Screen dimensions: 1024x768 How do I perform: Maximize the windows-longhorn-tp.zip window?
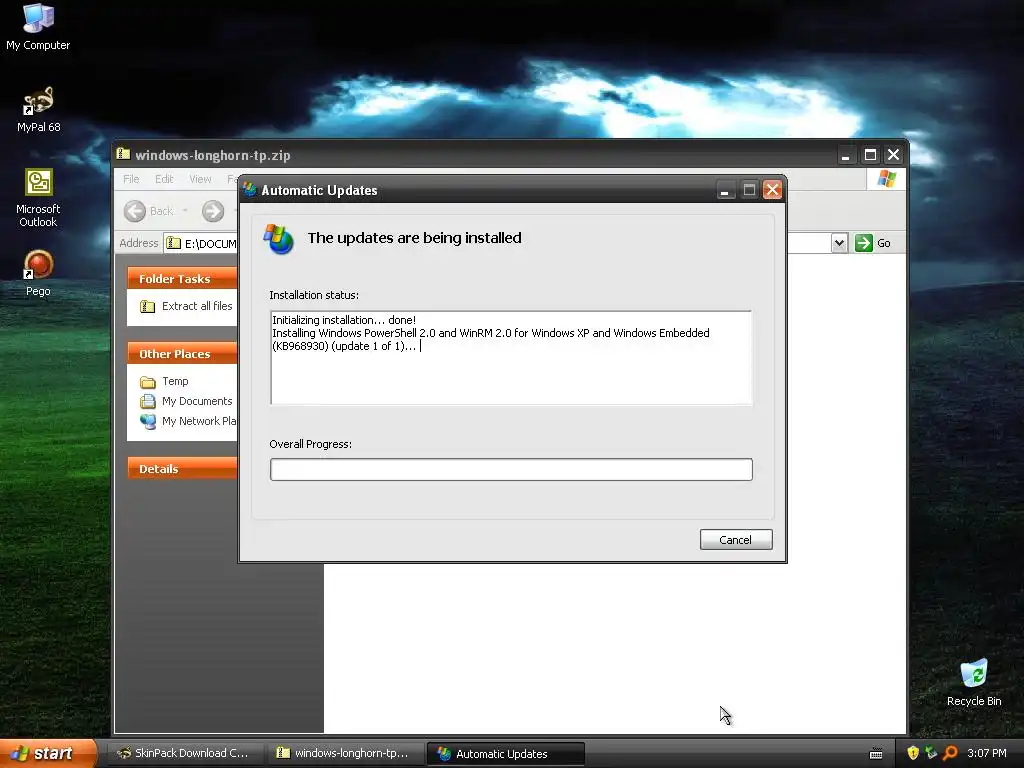pyautogui.click(x=870, y=155)
